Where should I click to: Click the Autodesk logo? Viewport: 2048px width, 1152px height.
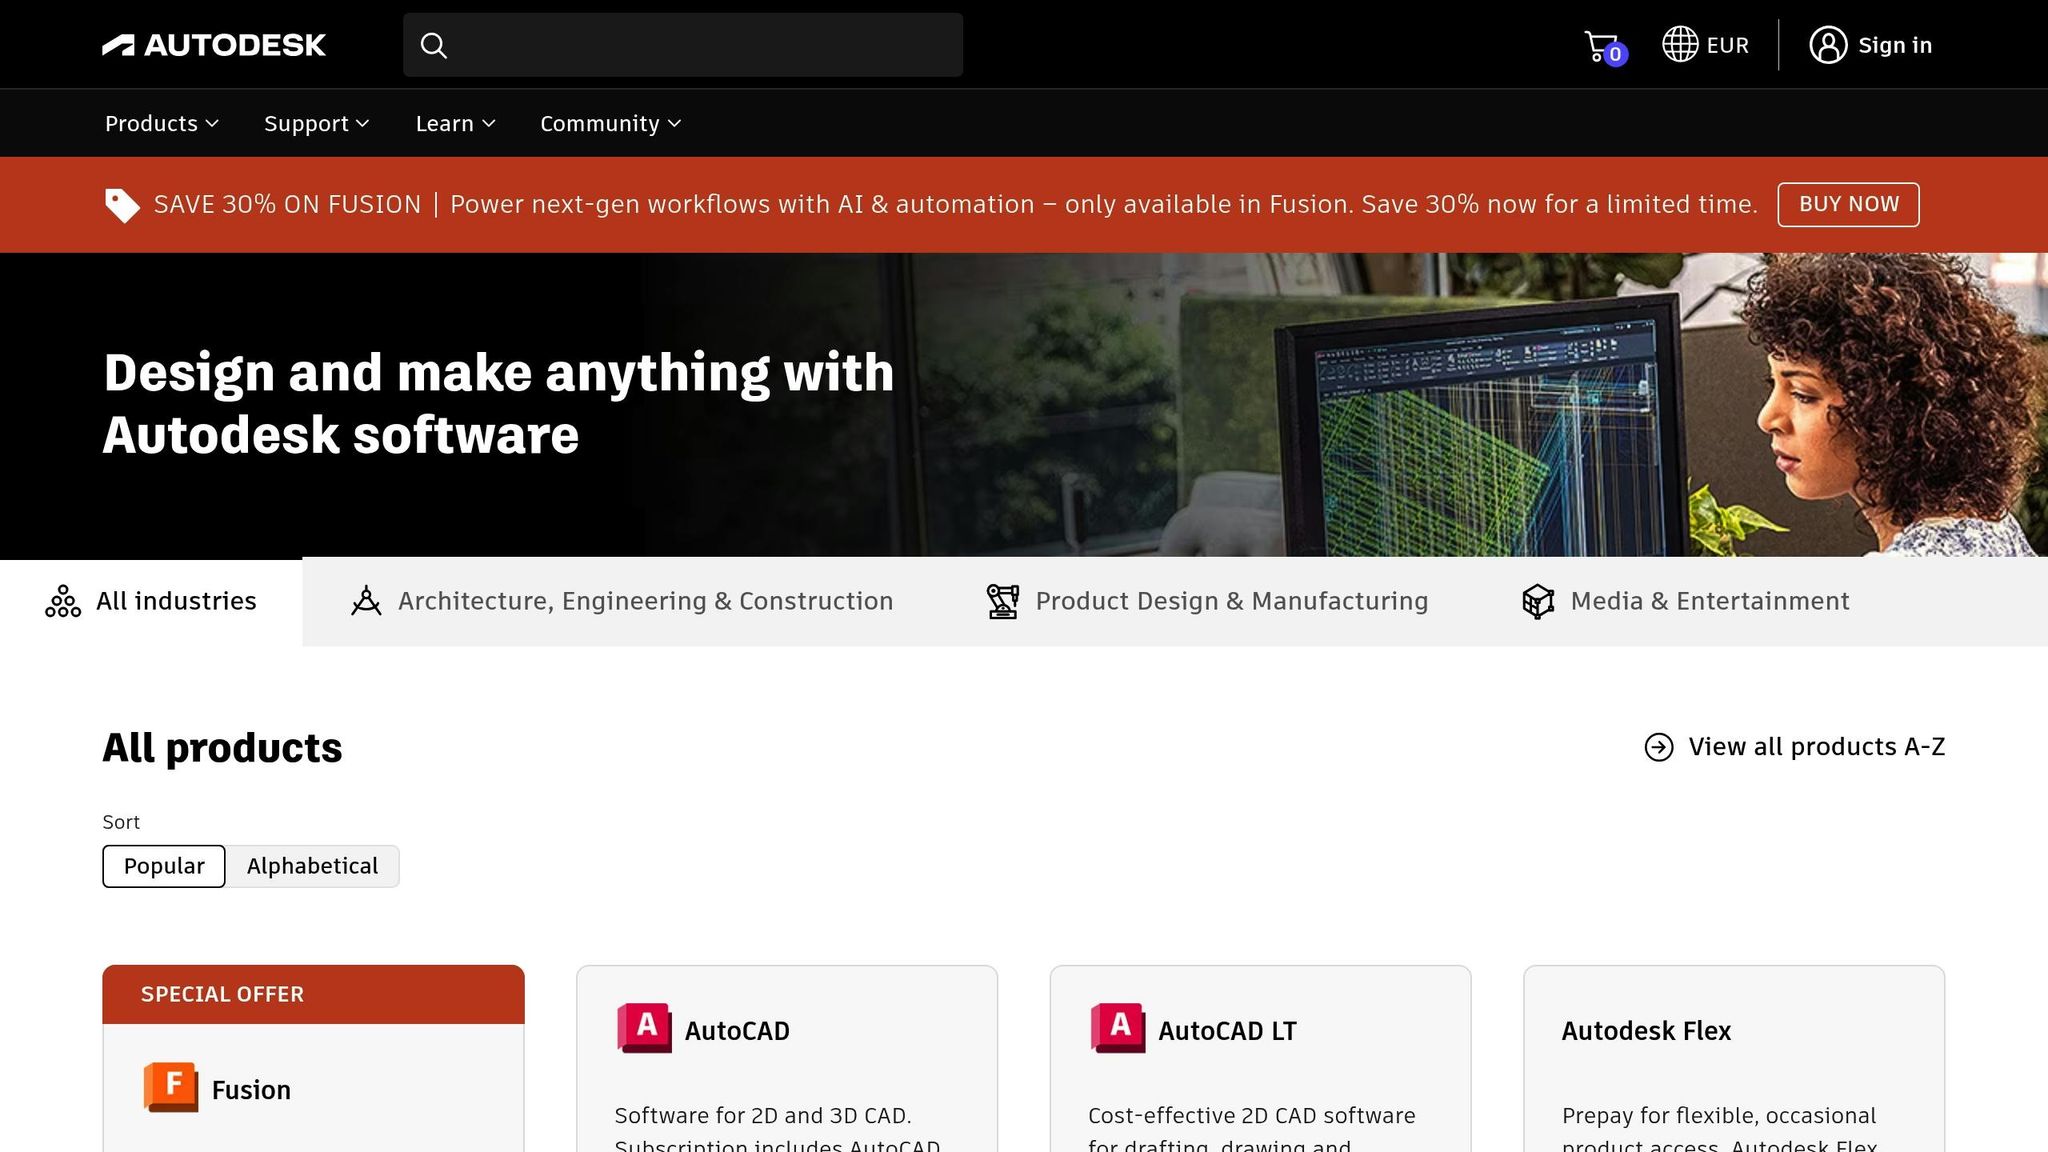click(214, 45)
